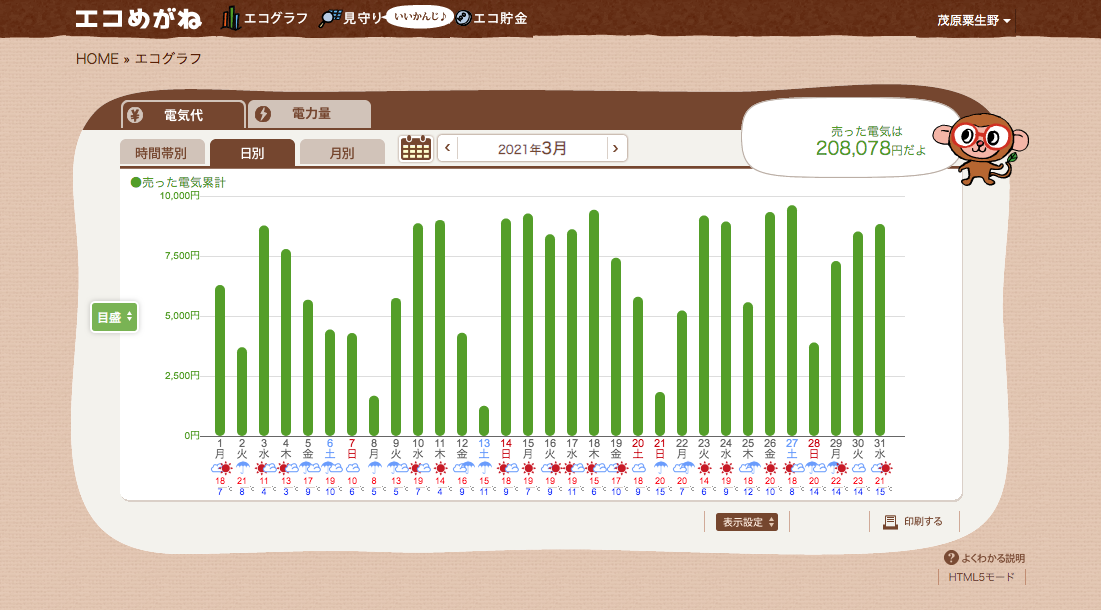Select the 日別 tab
Screen dimensions: 1101x610
point(252,153)
